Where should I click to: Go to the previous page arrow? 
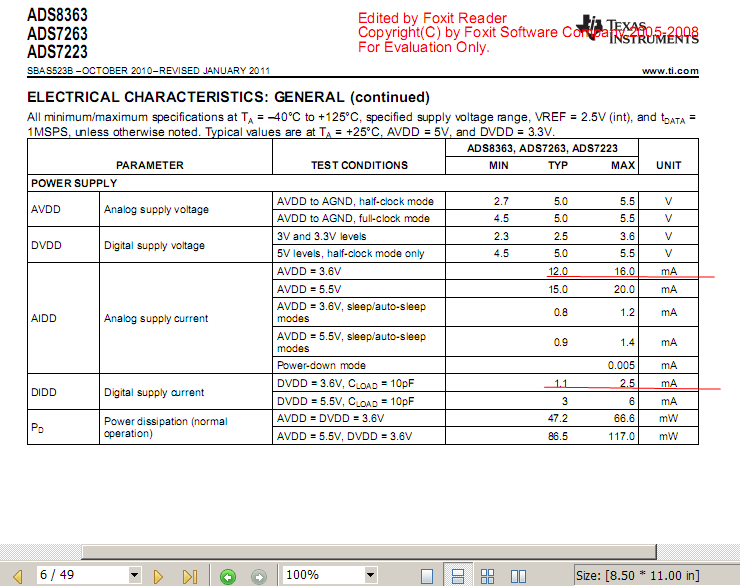click(18, 576)
